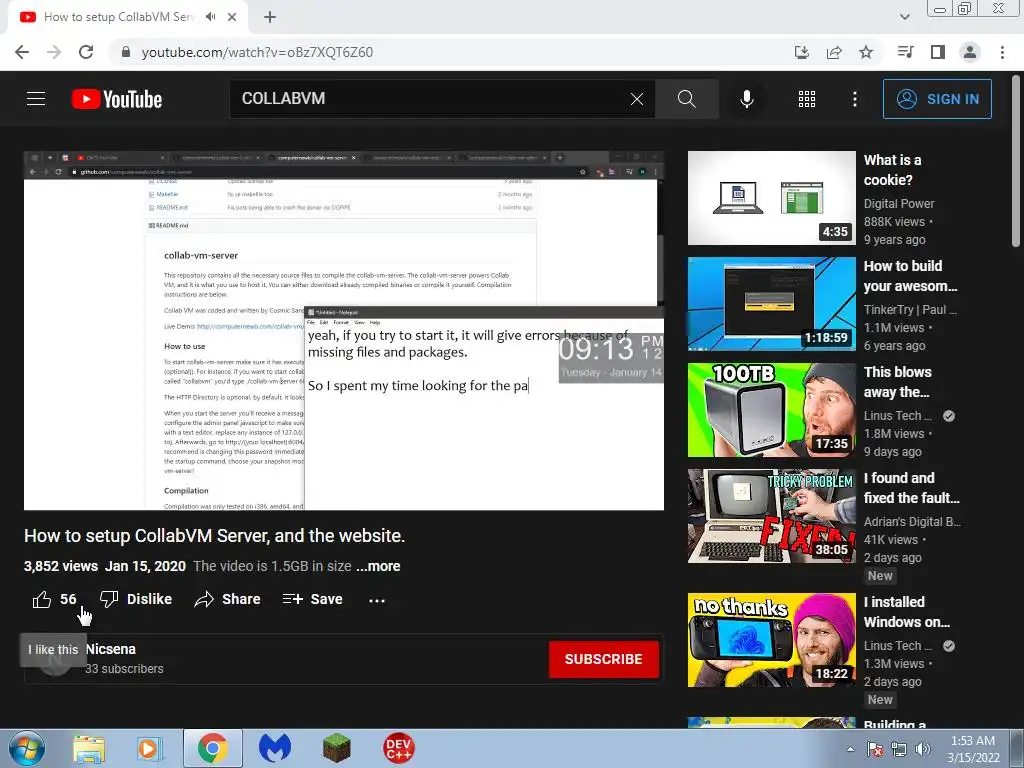
Task: Click the install page icon in the address bar
Action: [801, 52]
